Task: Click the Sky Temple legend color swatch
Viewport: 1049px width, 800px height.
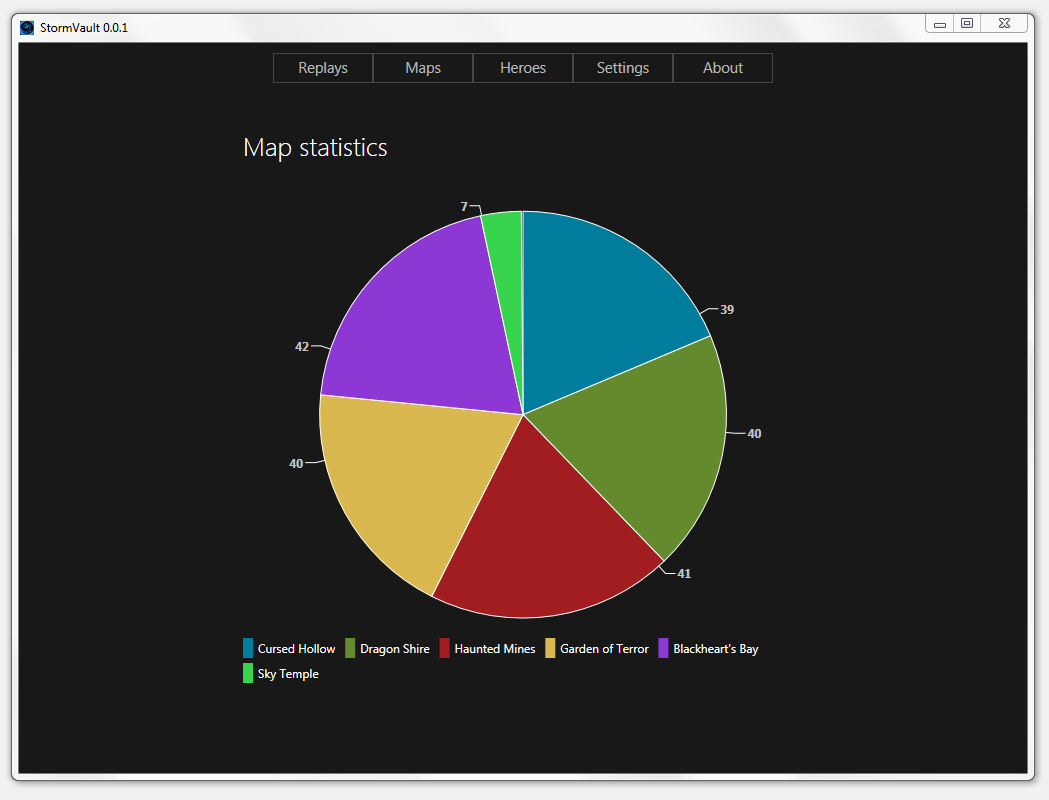Action: 248,673
